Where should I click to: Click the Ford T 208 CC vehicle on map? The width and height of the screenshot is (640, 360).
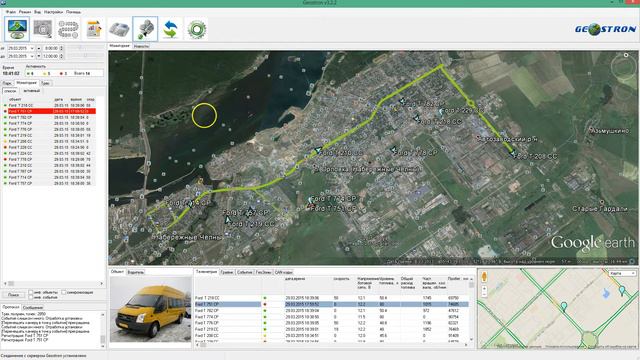coord(513,153)
